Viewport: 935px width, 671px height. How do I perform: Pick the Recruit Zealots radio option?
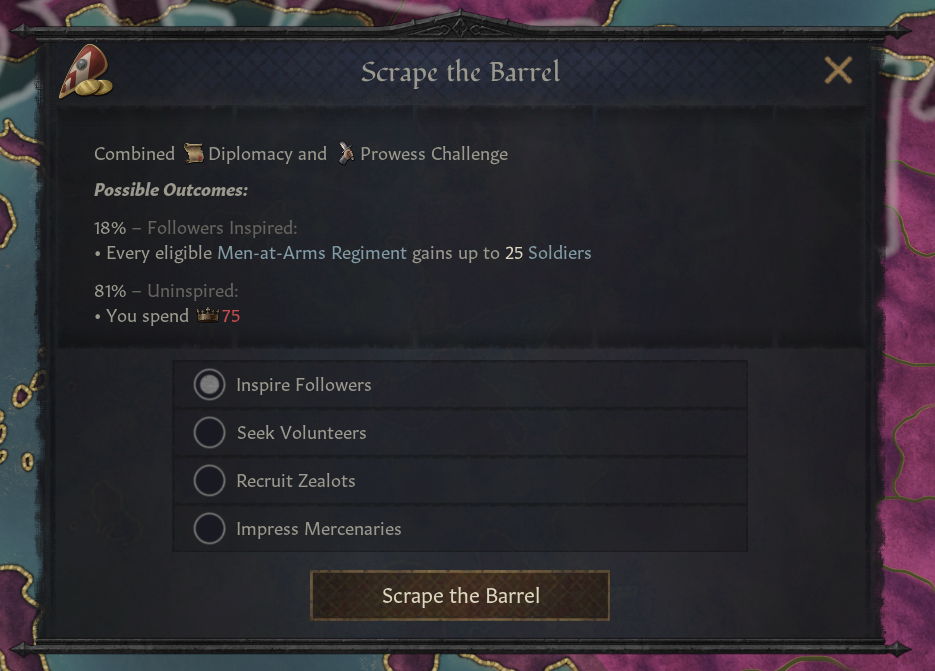(209, 481)
